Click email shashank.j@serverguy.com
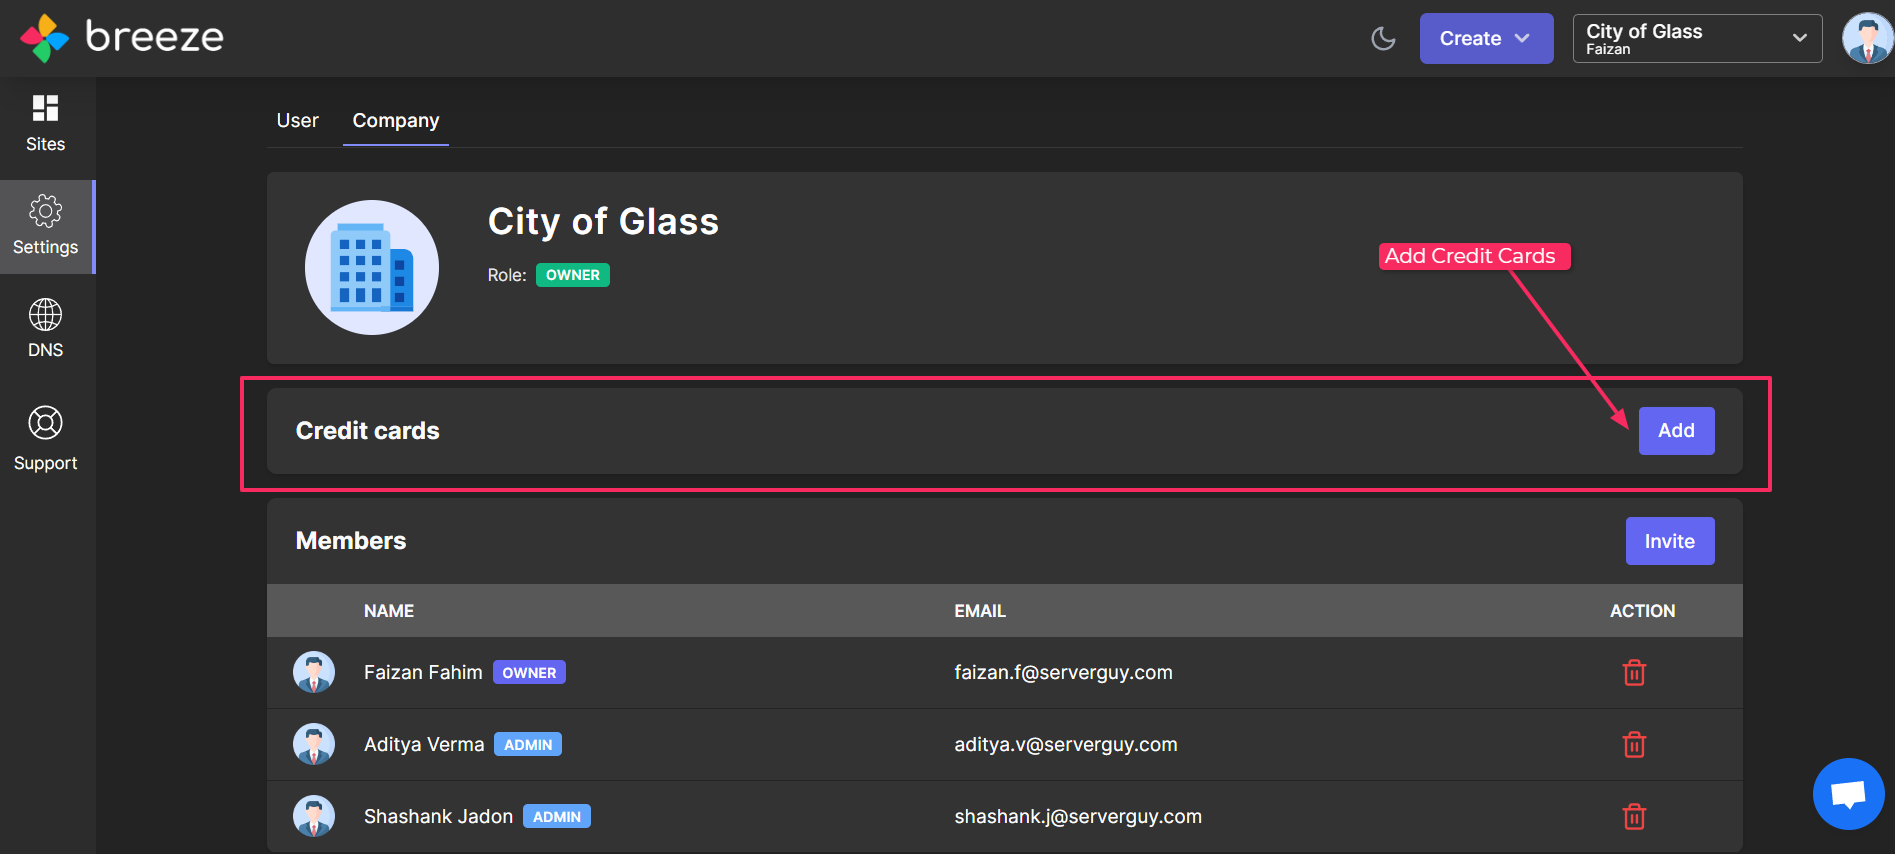This screenshot has height=854, width=1895. point(1078,816)
